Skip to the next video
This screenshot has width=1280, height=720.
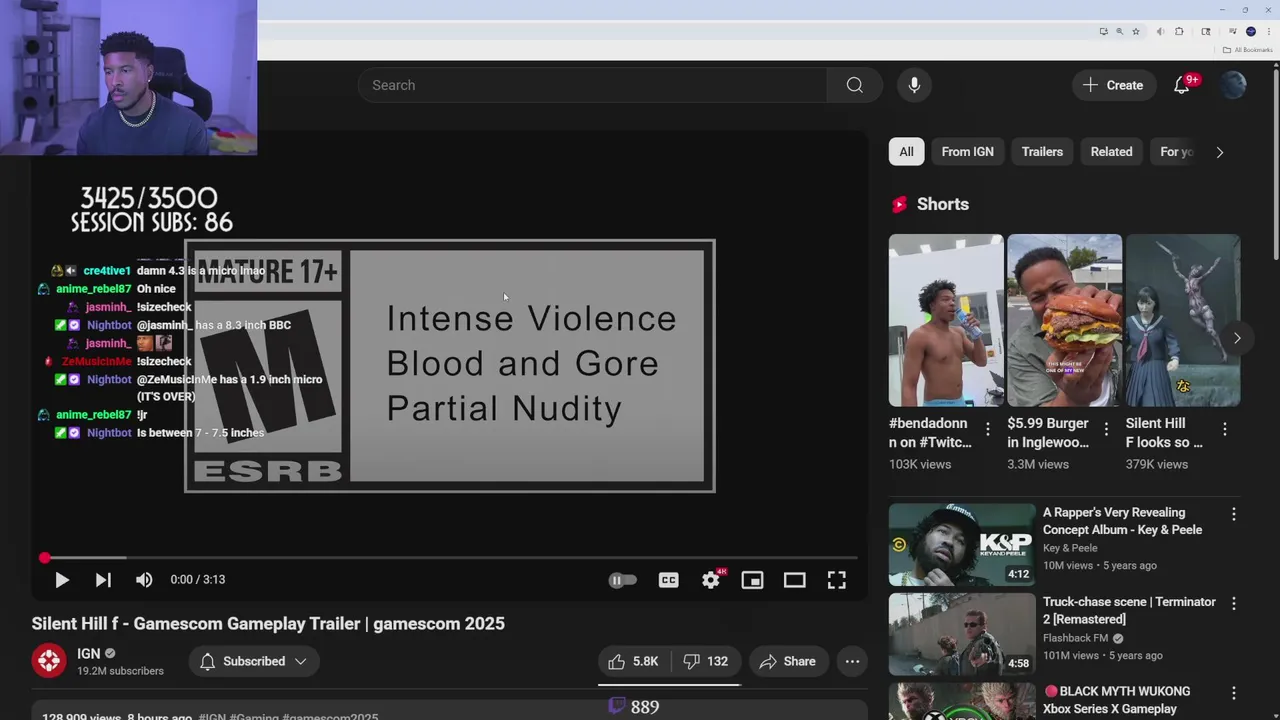point(103,579)
